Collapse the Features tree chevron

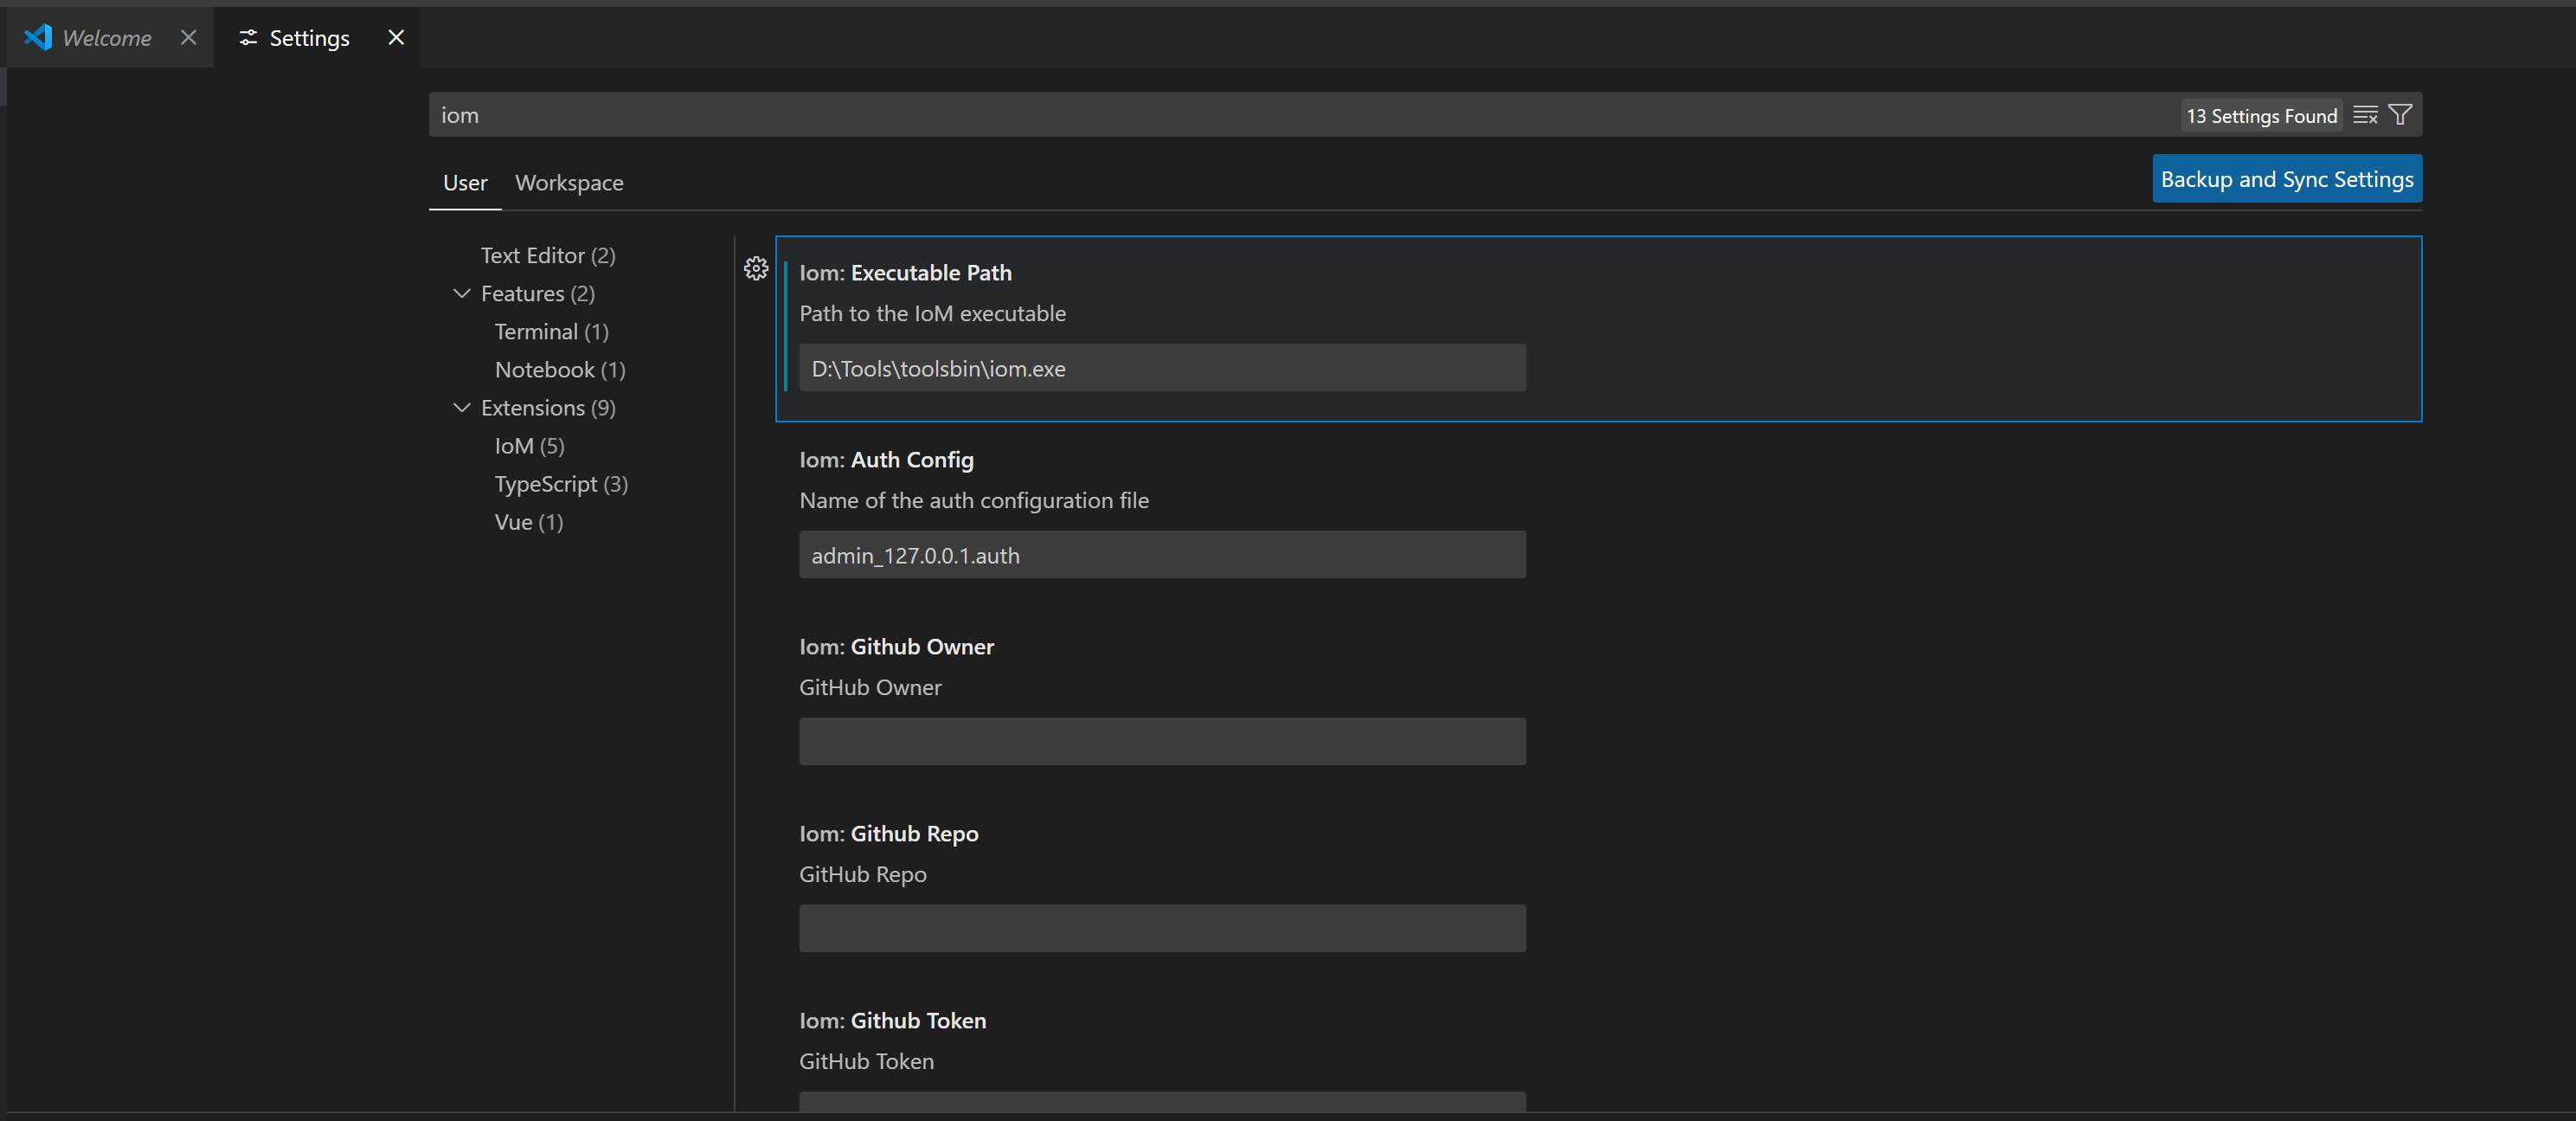[x=461, y=293]
